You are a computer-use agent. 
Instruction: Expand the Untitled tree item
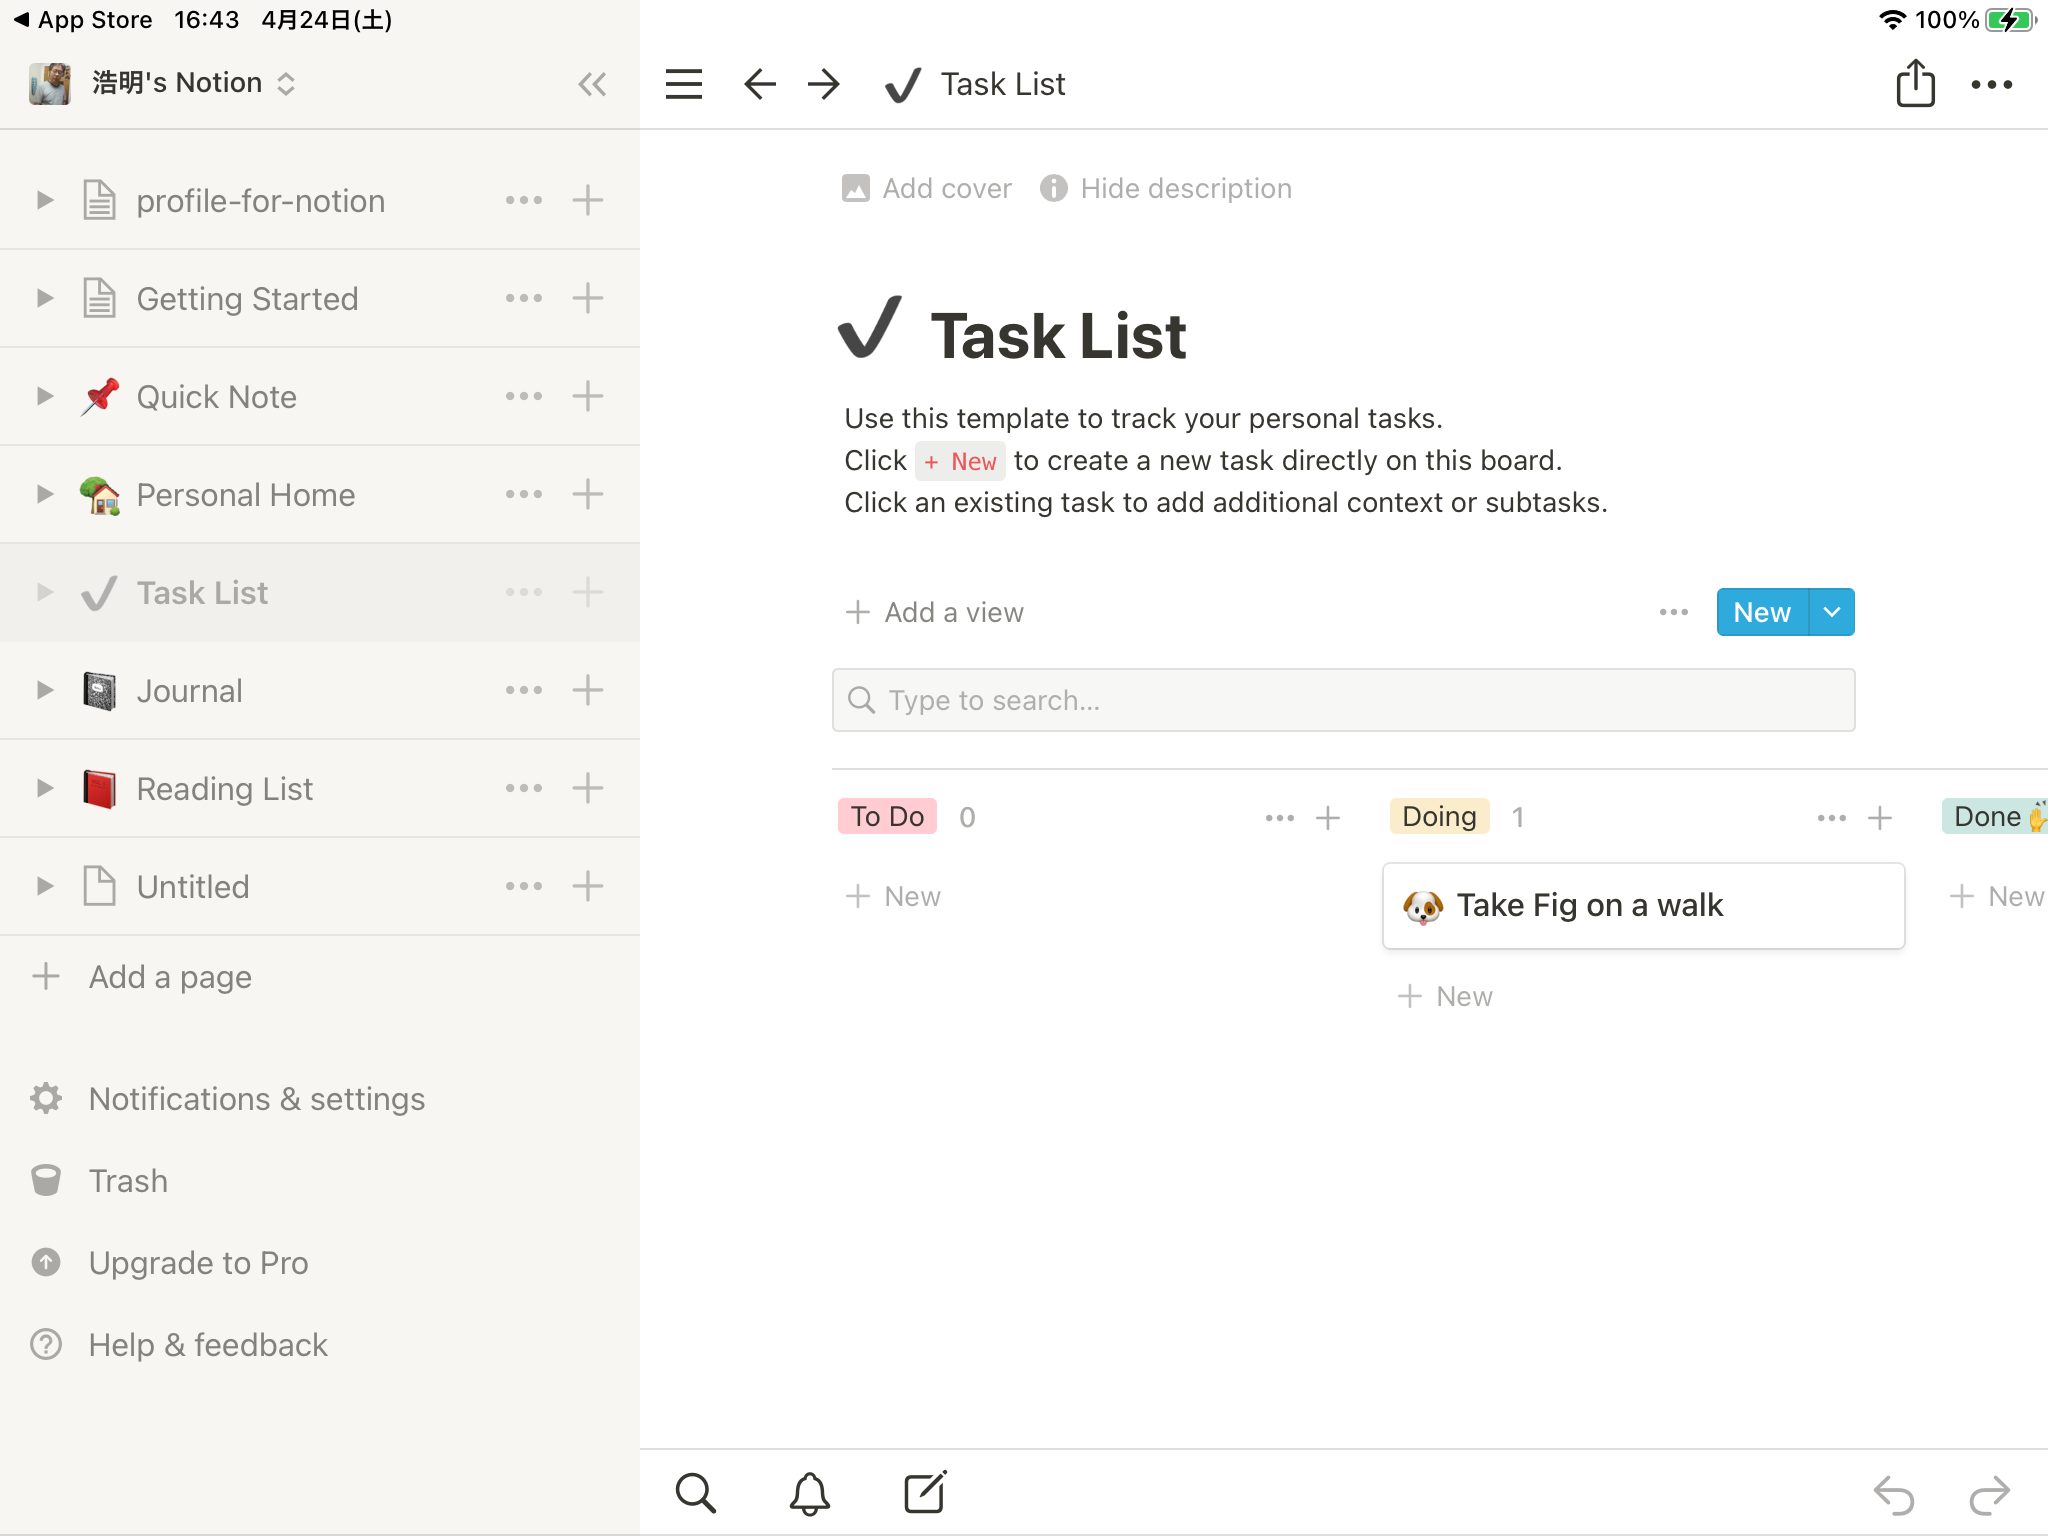pos(45,886)
